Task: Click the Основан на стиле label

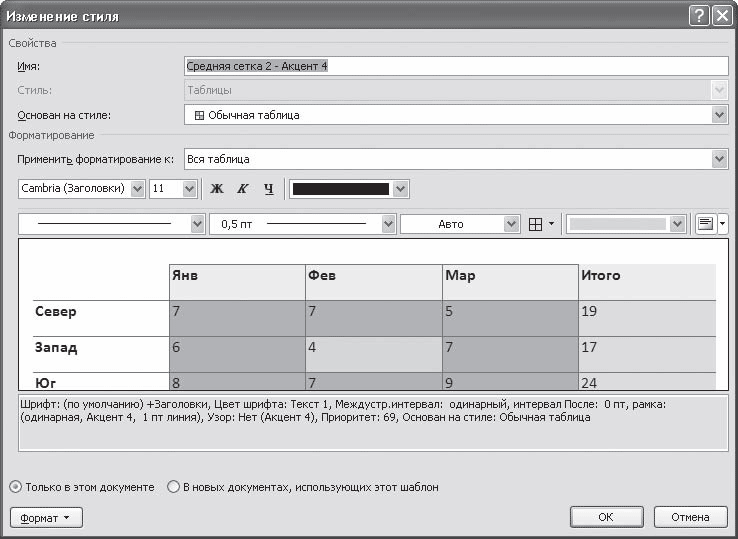Action: (64, 115)
